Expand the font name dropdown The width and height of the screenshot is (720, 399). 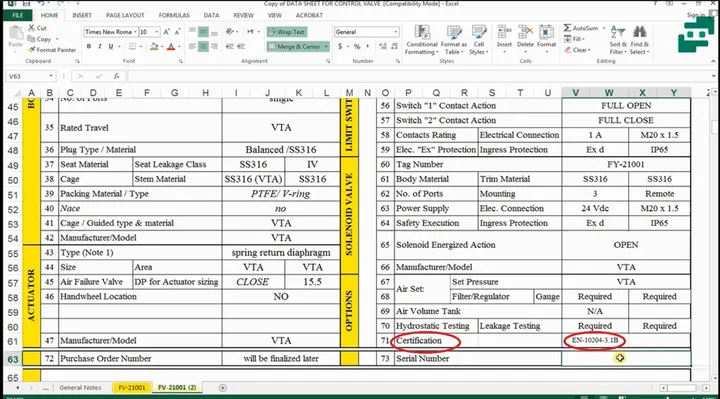(135, 32)
